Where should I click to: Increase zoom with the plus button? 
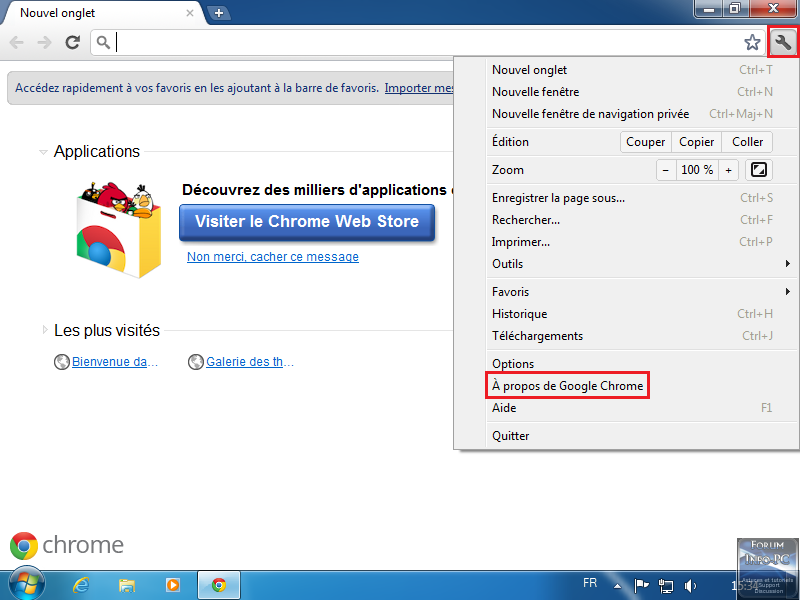point(729,170)
